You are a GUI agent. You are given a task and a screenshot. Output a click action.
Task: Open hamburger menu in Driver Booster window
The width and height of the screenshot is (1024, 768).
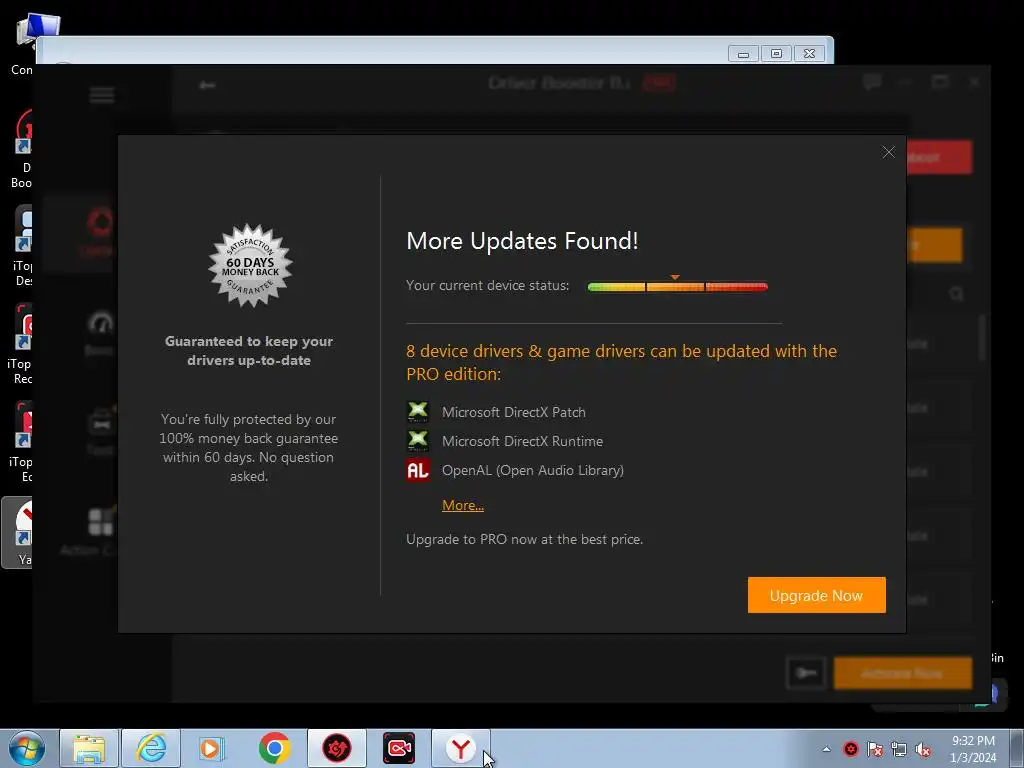pos(102,95)
